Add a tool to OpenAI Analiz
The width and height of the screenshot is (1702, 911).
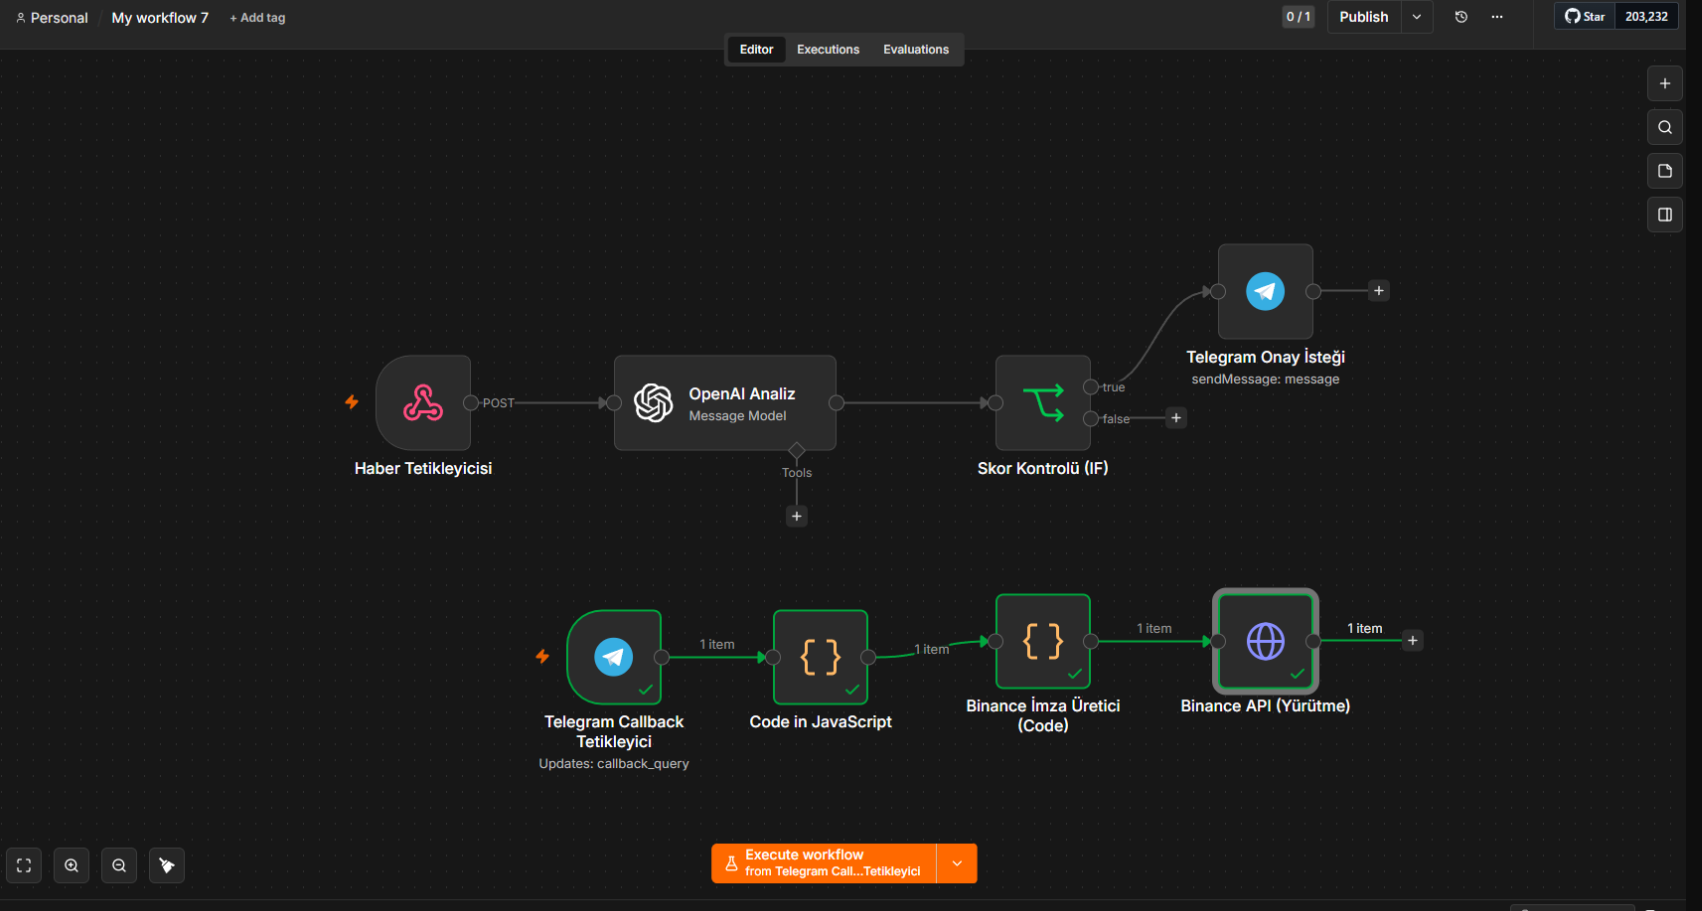click(797, 516)
